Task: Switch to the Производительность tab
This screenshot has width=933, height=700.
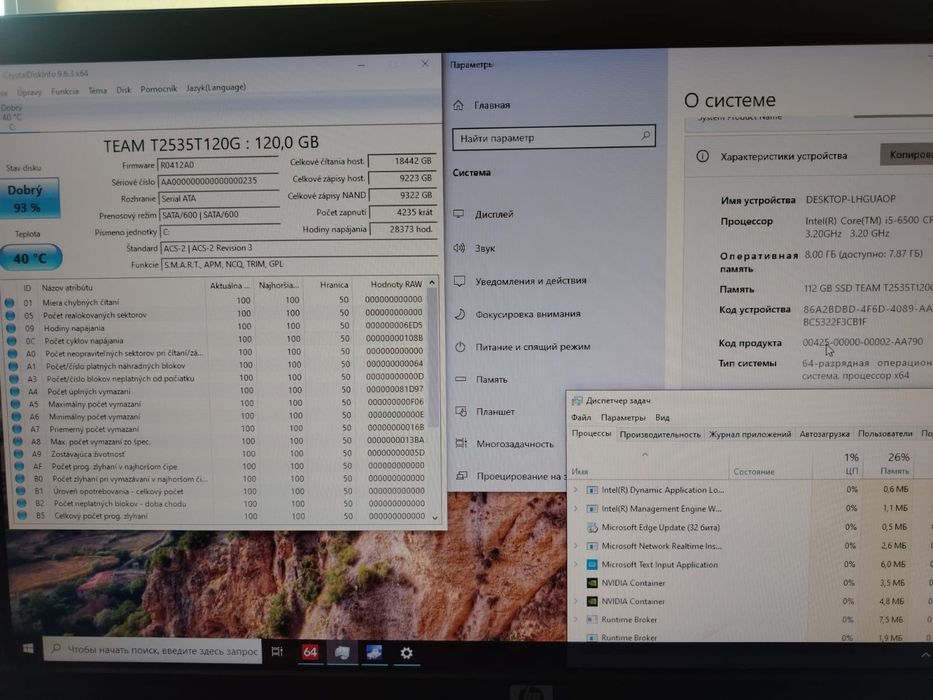Action: point(660,435)
